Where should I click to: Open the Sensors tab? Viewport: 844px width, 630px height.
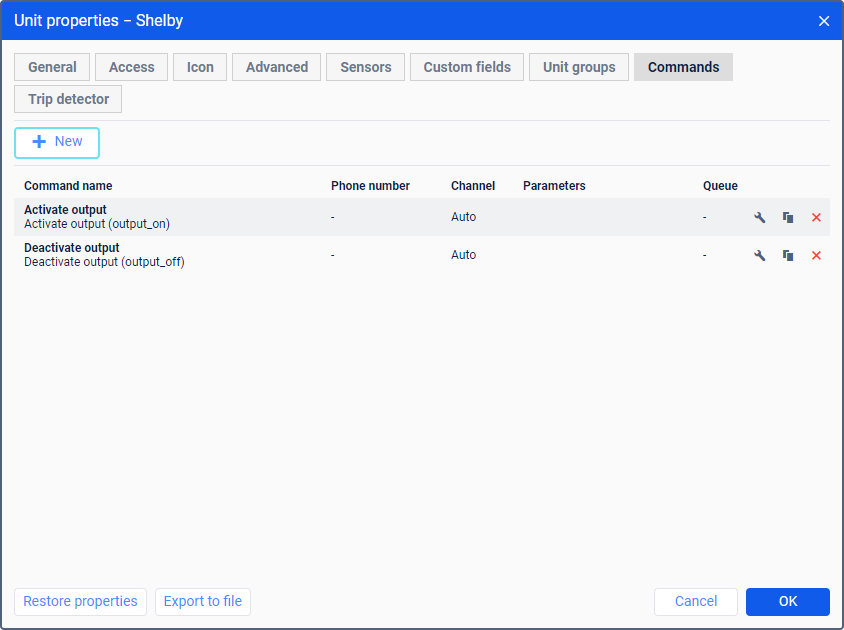point(365,67)
